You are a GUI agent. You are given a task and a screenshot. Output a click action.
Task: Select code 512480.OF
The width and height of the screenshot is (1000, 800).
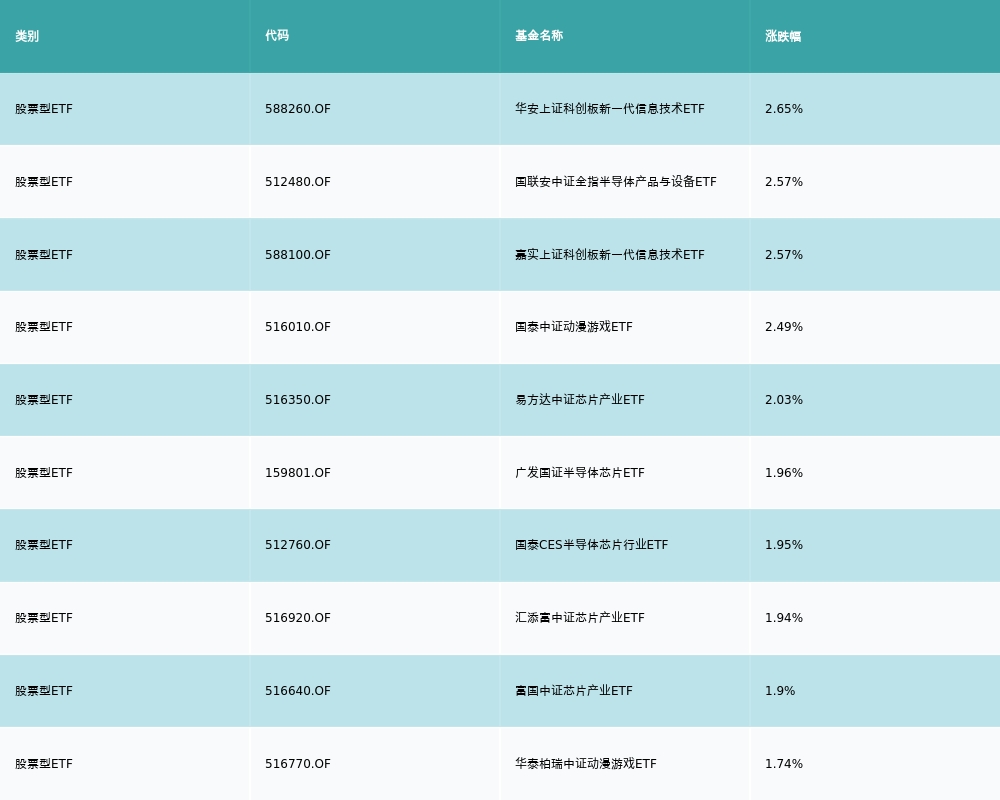[298, 182]
